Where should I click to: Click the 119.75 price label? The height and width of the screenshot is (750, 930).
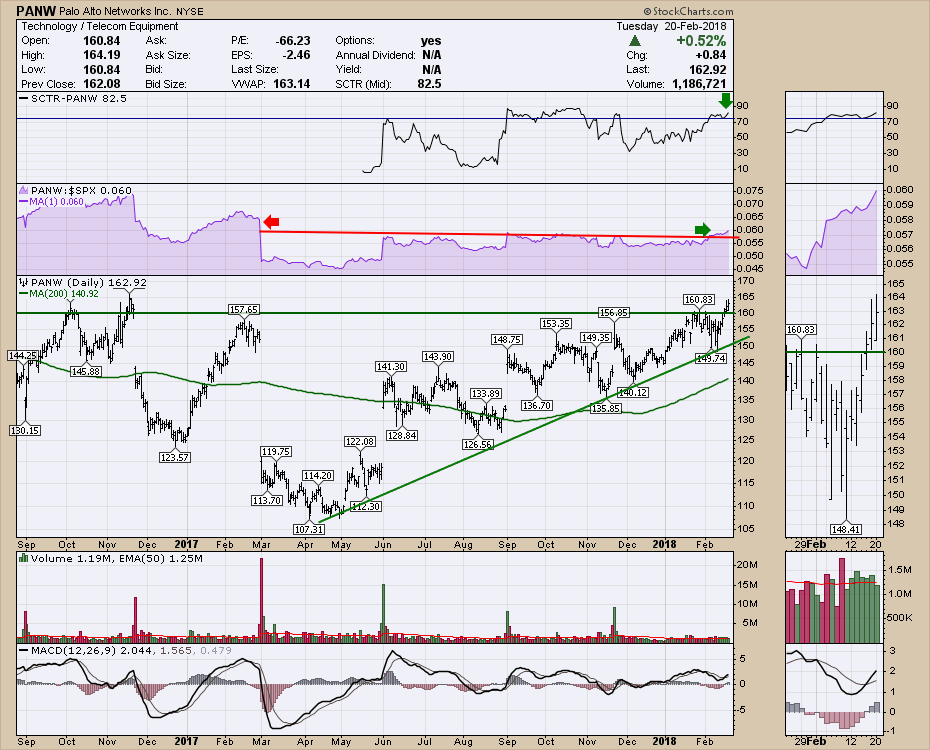pyautogui.click(x=275, y=451)
